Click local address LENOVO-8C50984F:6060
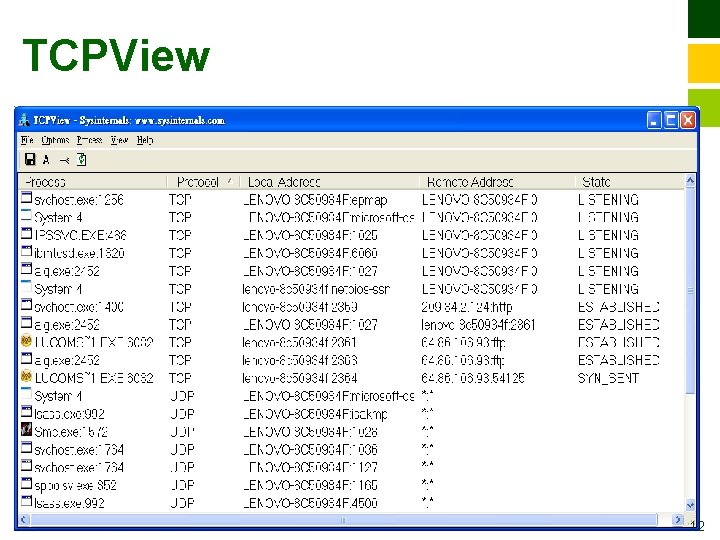This screenshot has height=540, width=720. click(x=310, y=253)
